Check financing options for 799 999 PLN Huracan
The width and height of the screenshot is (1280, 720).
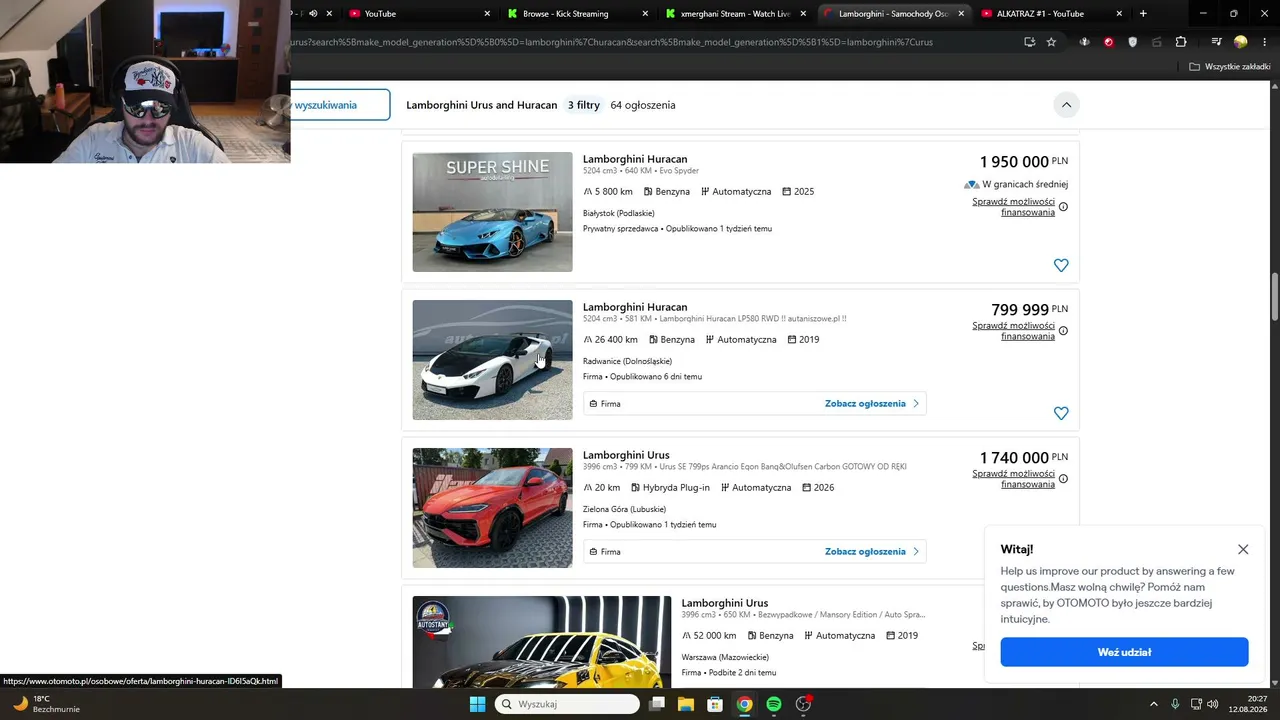point(1013,331)
